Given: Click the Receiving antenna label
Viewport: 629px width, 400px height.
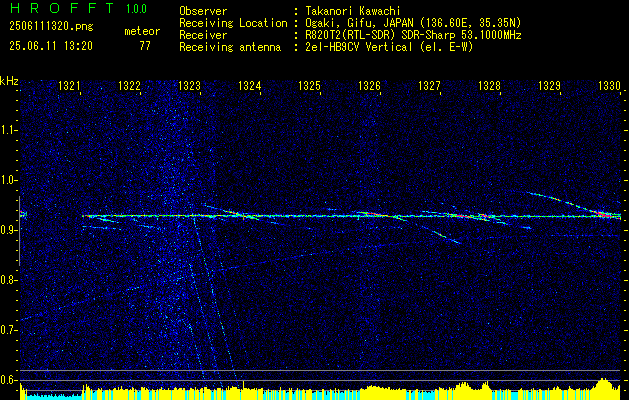Looking at the screenshot, I should [230, 47].
